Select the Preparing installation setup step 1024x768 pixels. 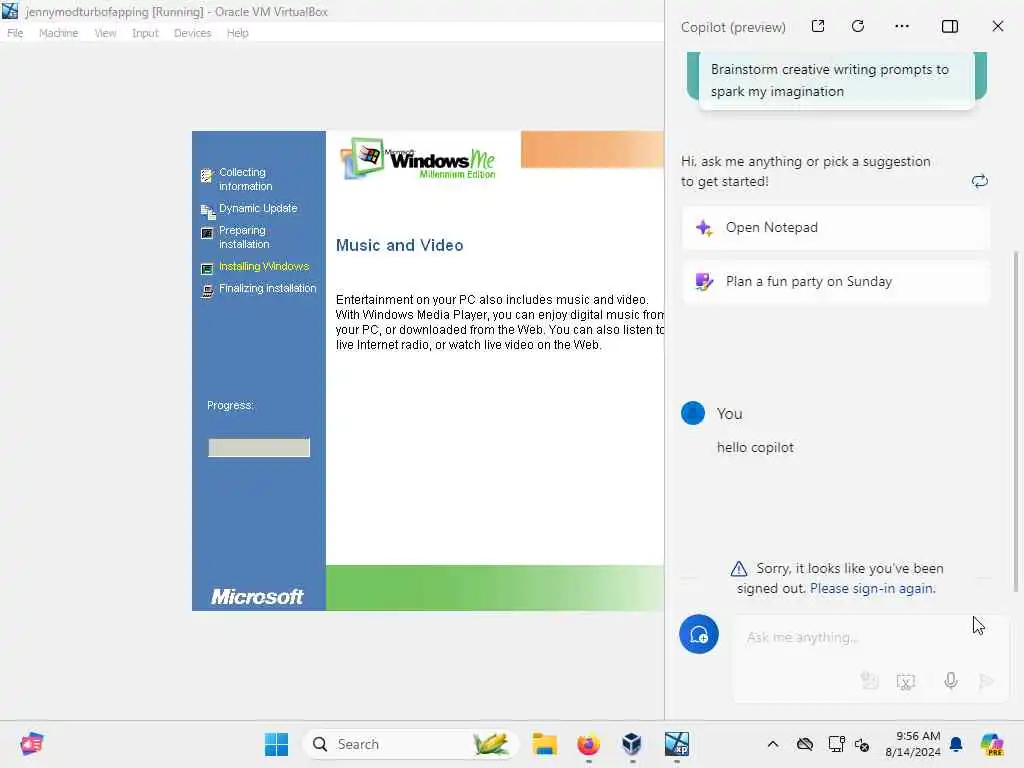(x=235, y=237)
